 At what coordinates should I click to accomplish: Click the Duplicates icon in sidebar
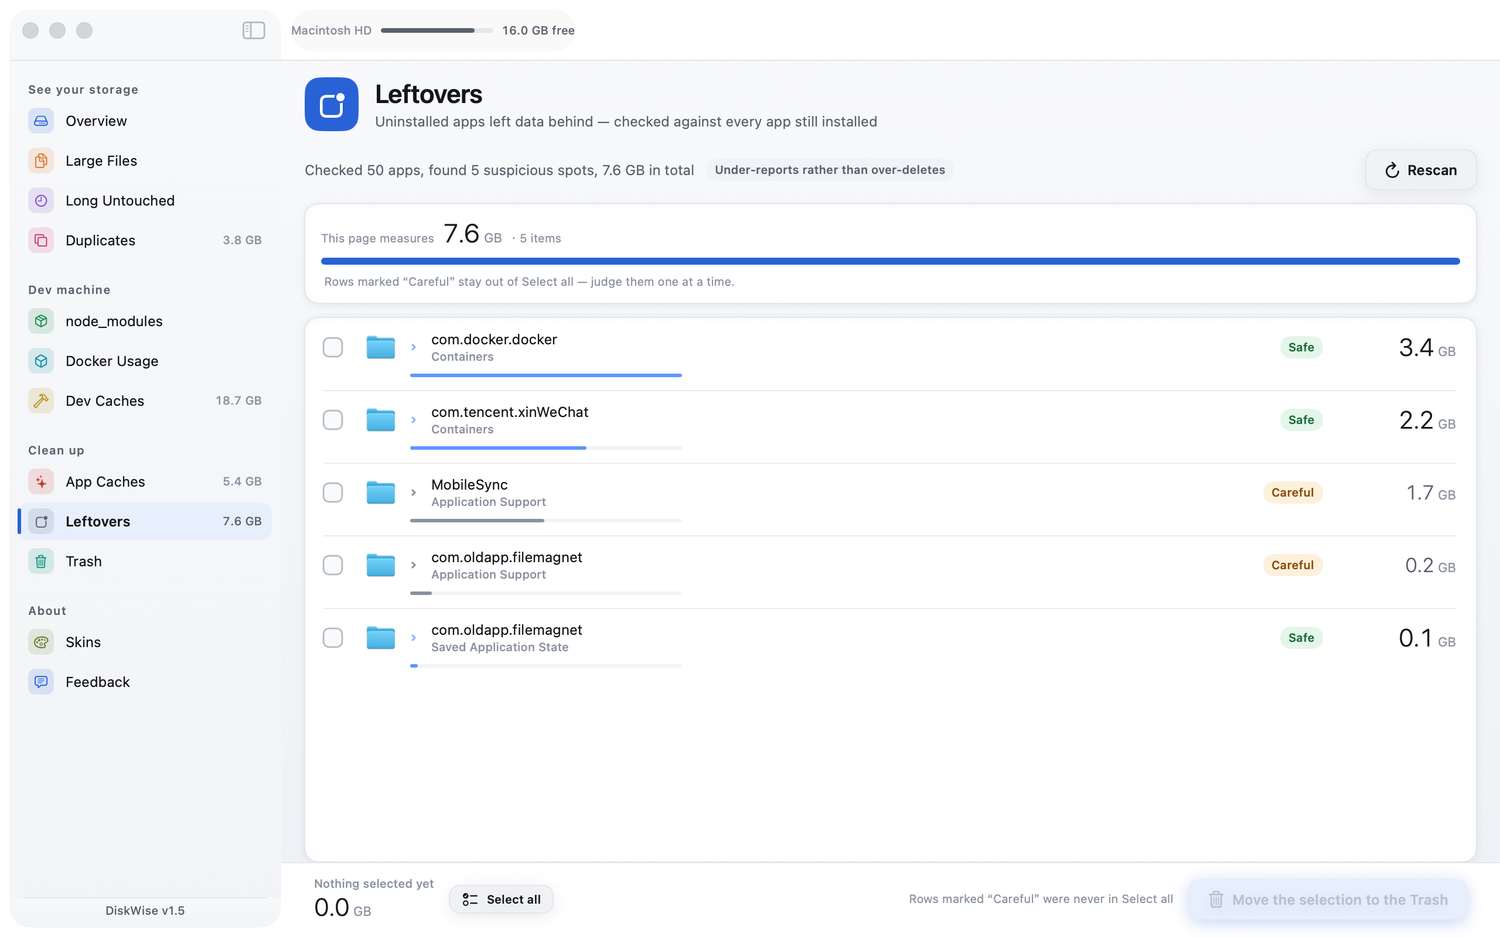point(41,241)
